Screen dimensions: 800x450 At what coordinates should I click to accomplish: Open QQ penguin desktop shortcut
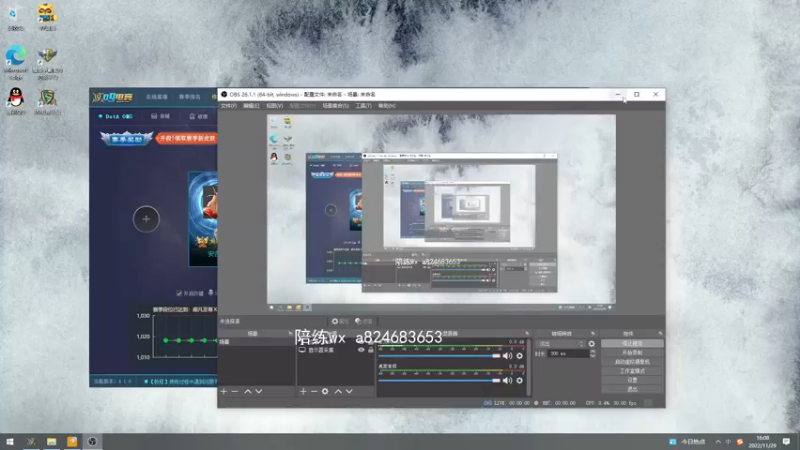click(16, 100)
